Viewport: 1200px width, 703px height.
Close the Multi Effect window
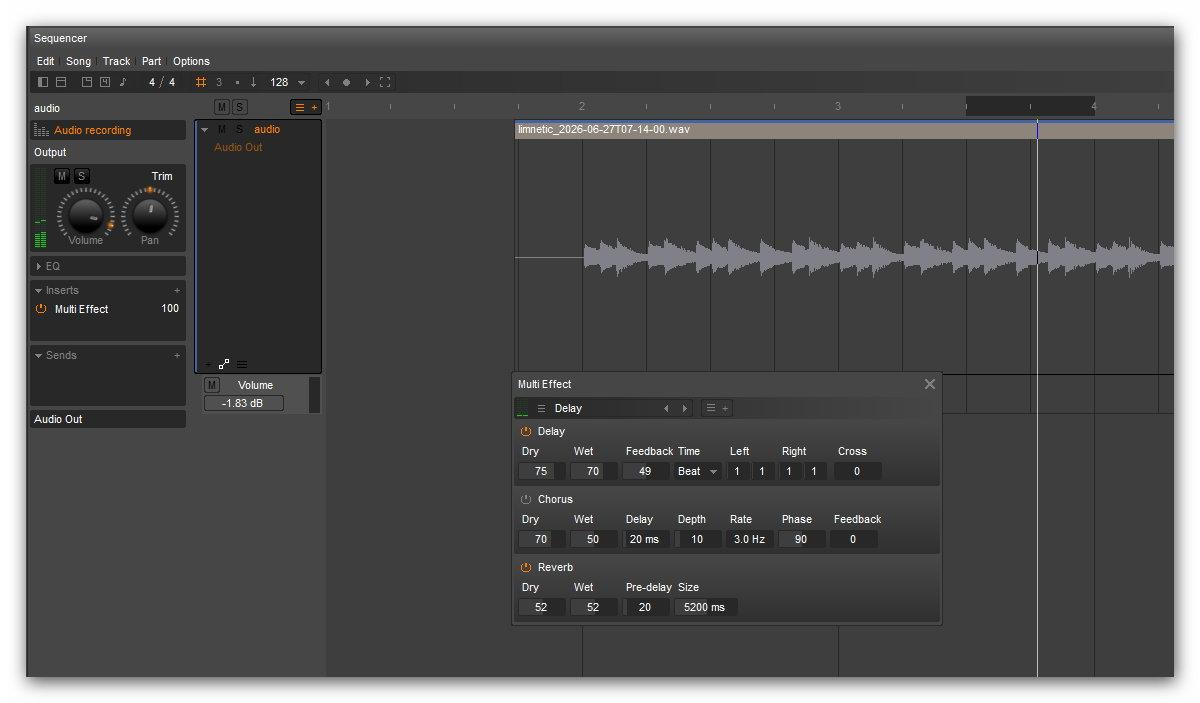coord(930,384)
